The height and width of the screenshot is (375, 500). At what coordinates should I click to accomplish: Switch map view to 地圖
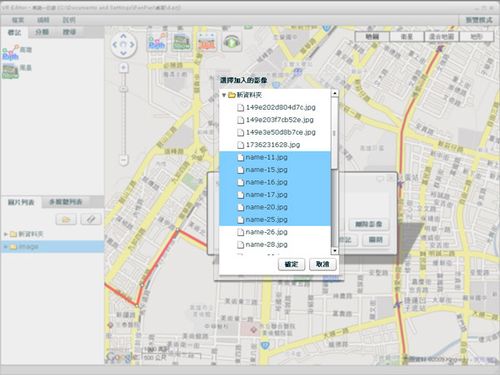coord(372,36)
